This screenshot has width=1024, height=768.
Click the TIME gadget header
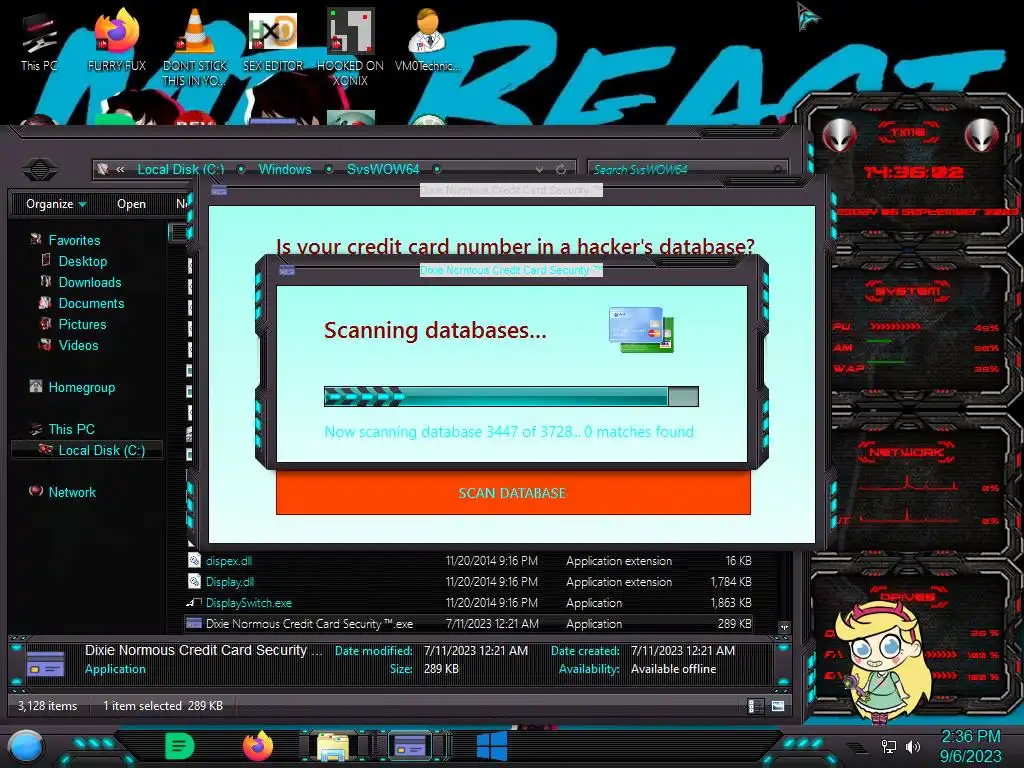[908, 133]
